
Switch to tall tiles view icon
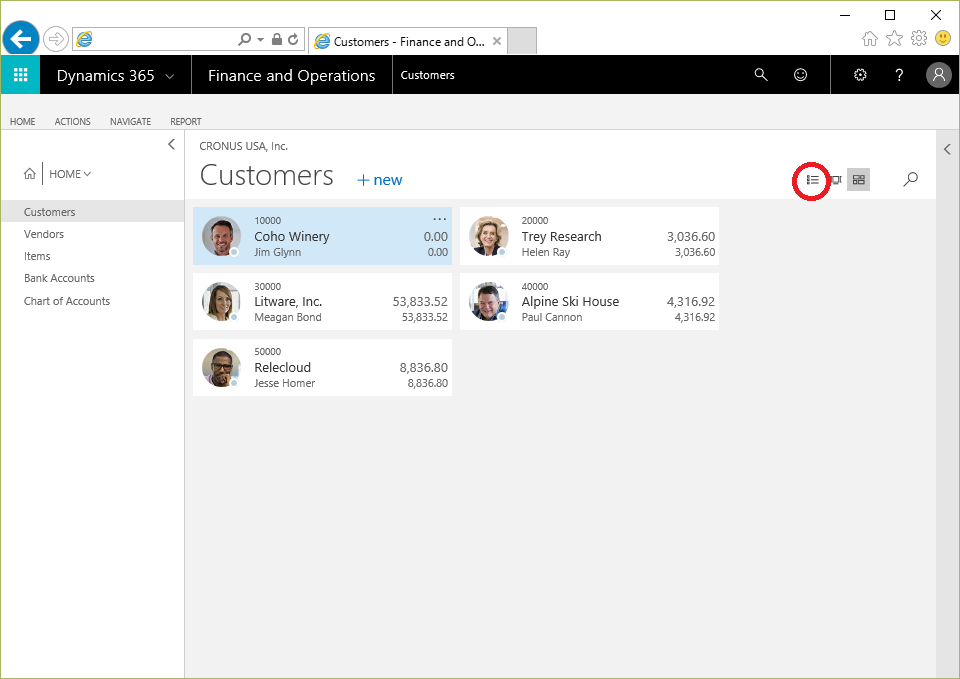tap(836, 179)
